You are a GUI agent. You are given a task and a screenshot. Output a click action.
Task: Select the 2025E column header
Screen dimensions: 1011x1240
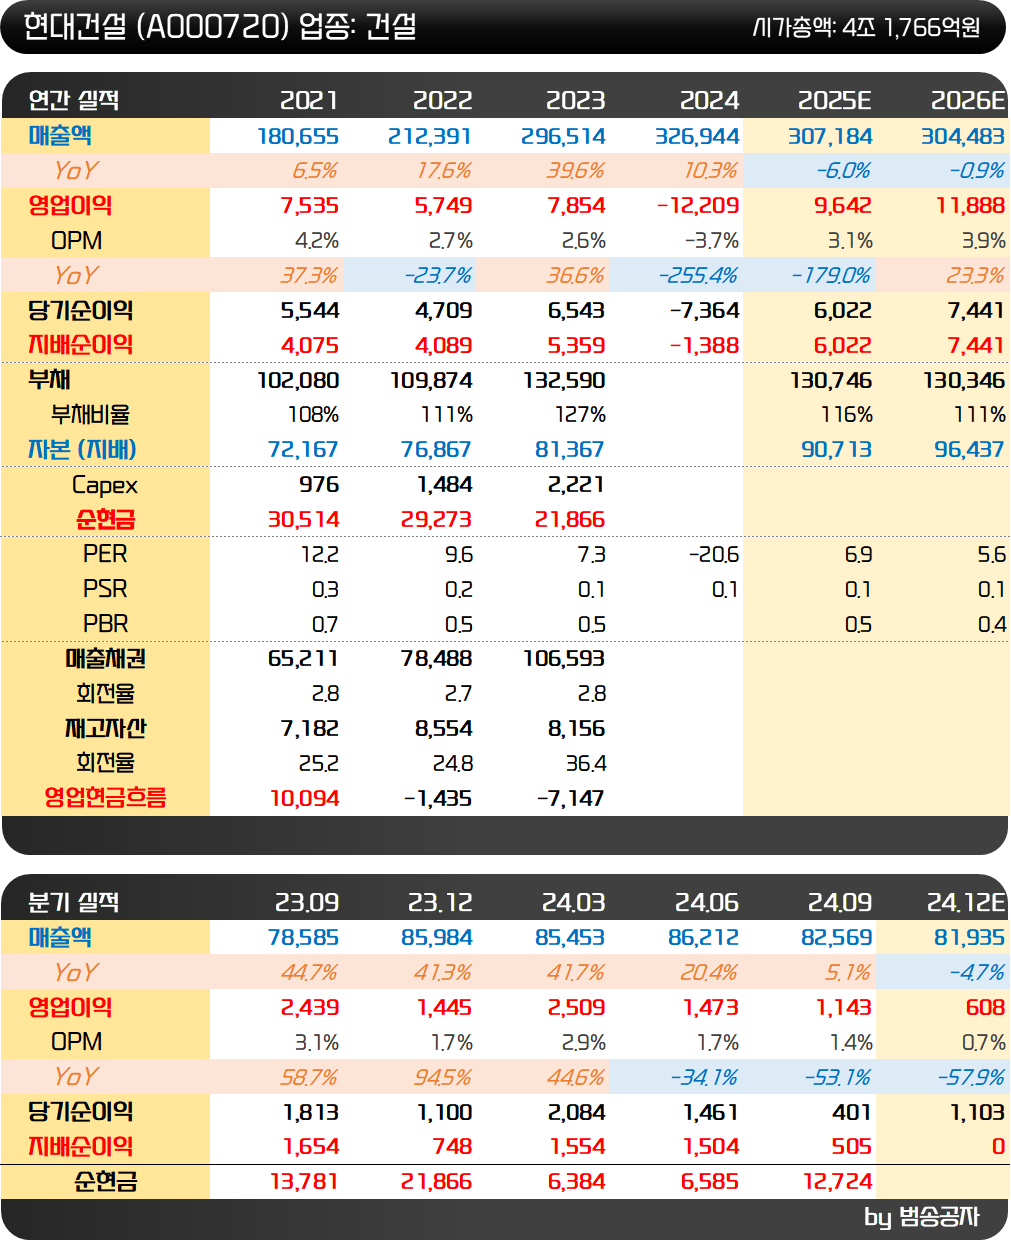tap(835, 100)
